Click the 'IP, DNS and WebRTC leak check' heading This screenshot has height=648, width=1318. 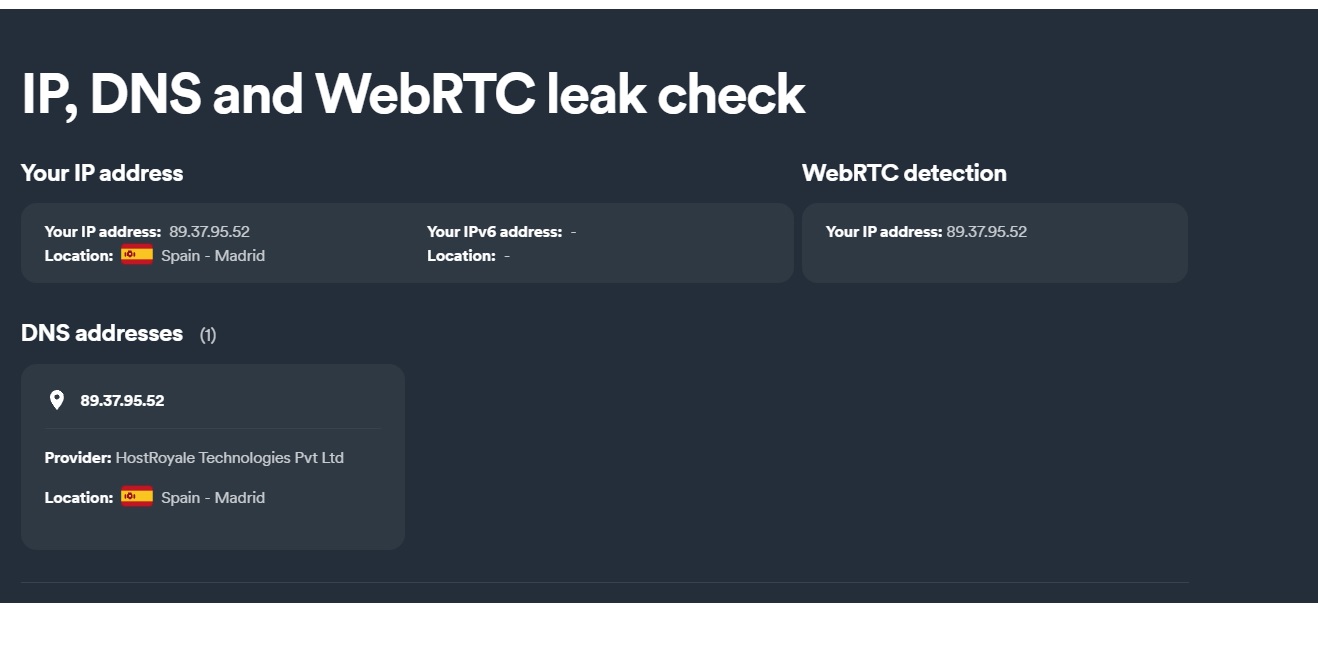413,95
